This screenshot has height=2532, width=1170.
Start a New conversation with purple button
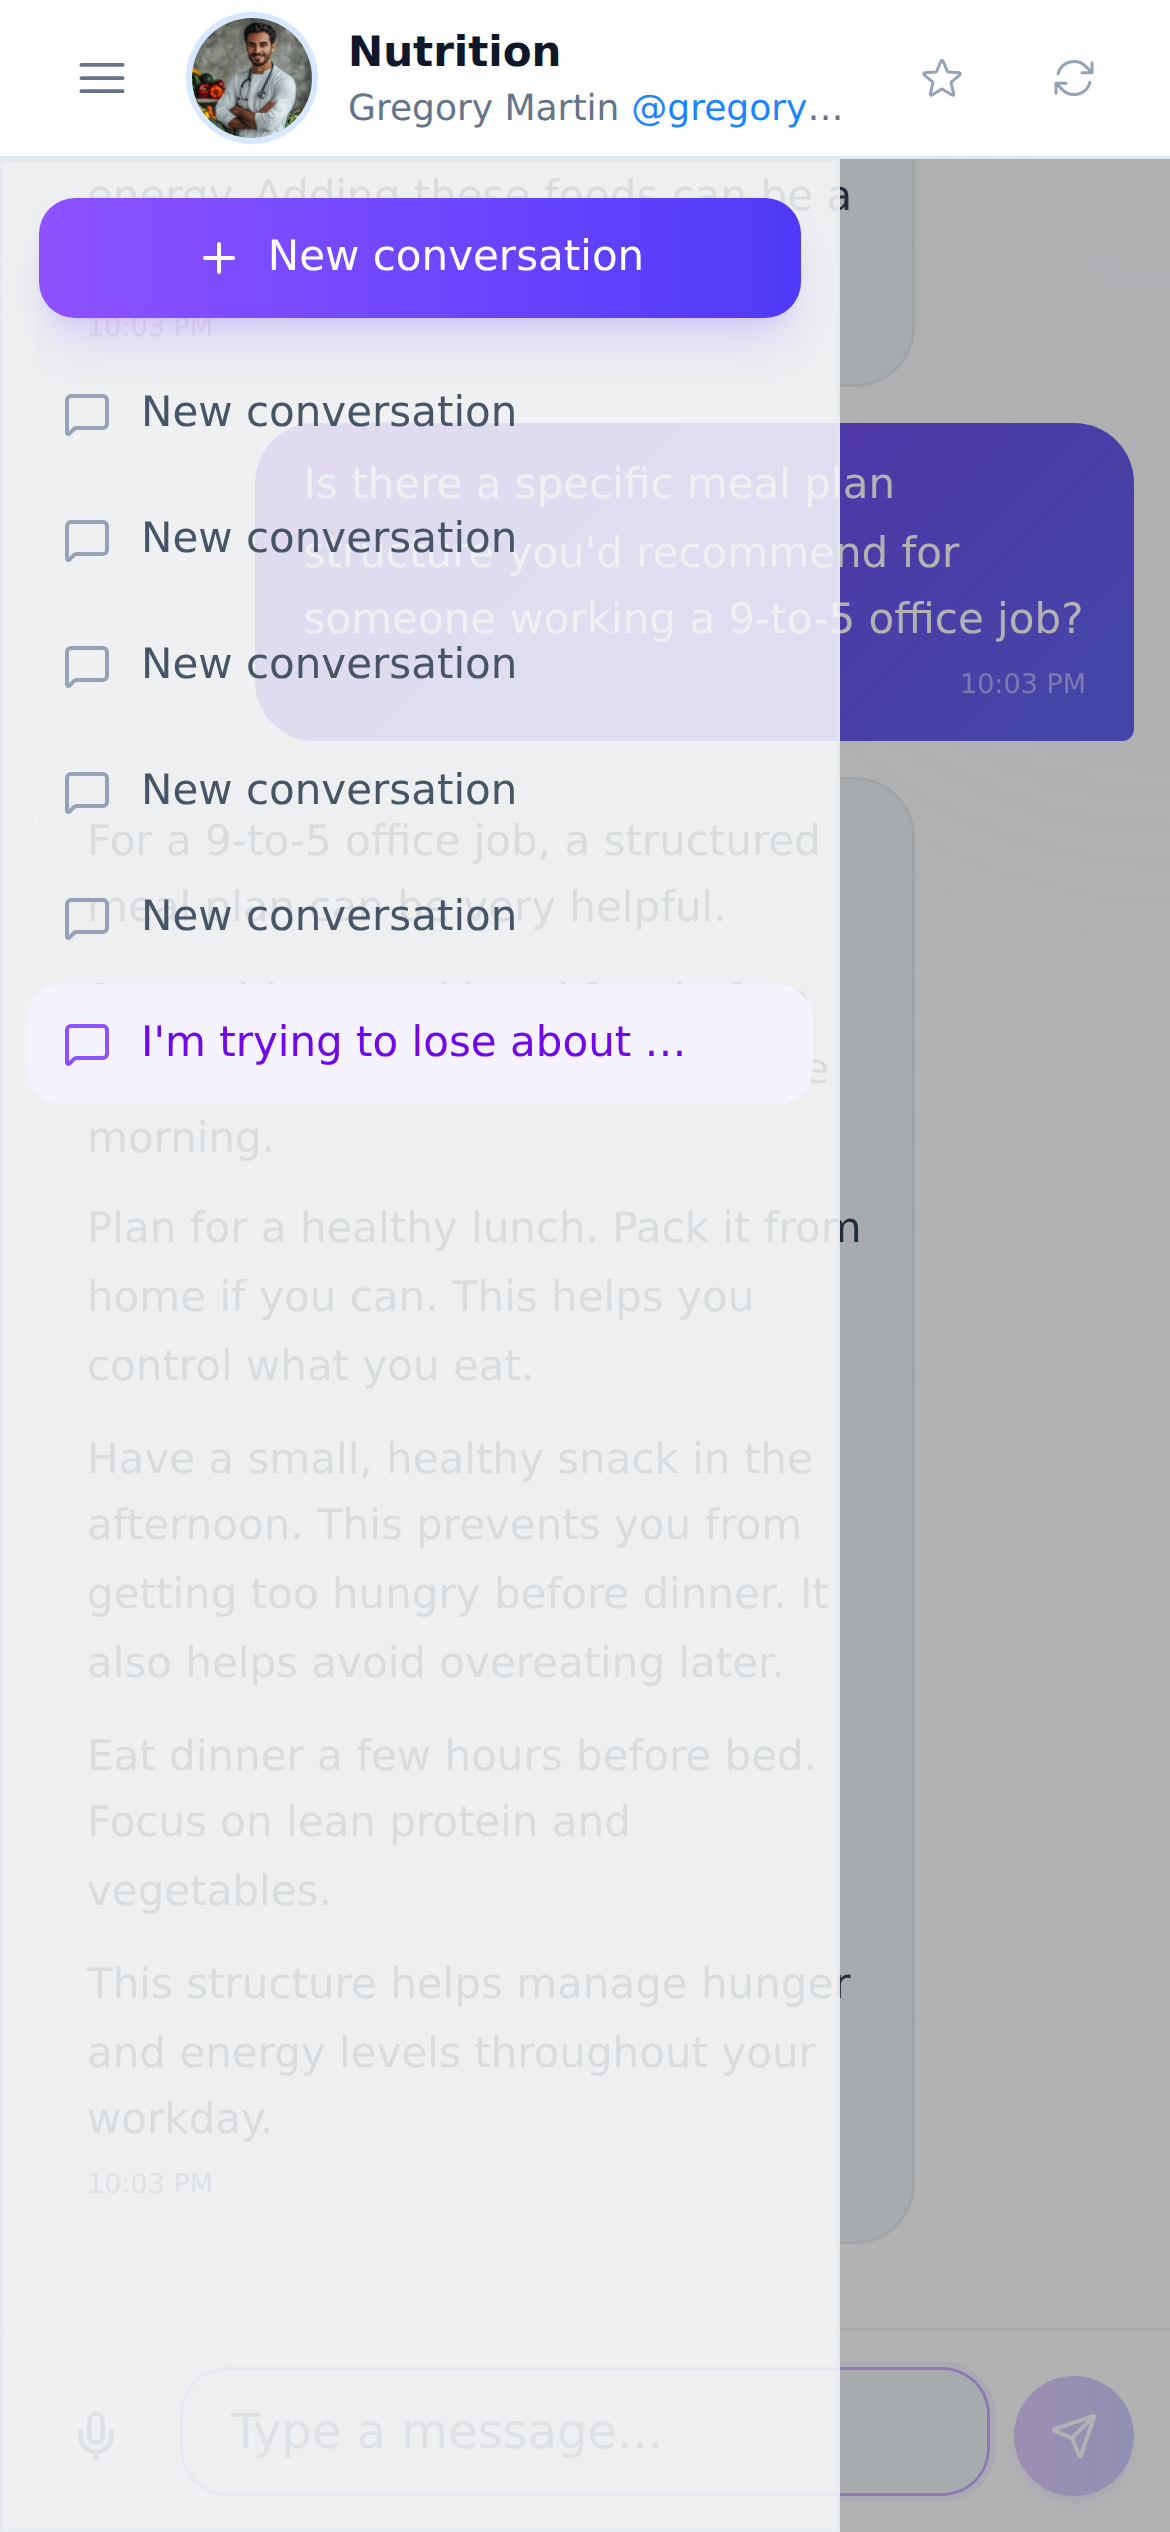point(420,258)
